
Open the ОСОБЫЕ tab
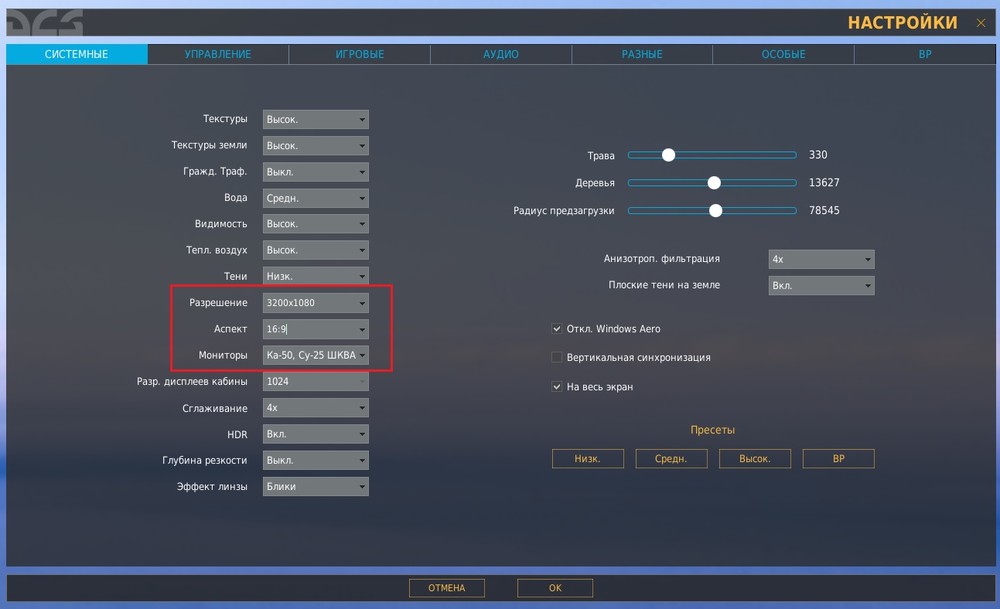783,54
